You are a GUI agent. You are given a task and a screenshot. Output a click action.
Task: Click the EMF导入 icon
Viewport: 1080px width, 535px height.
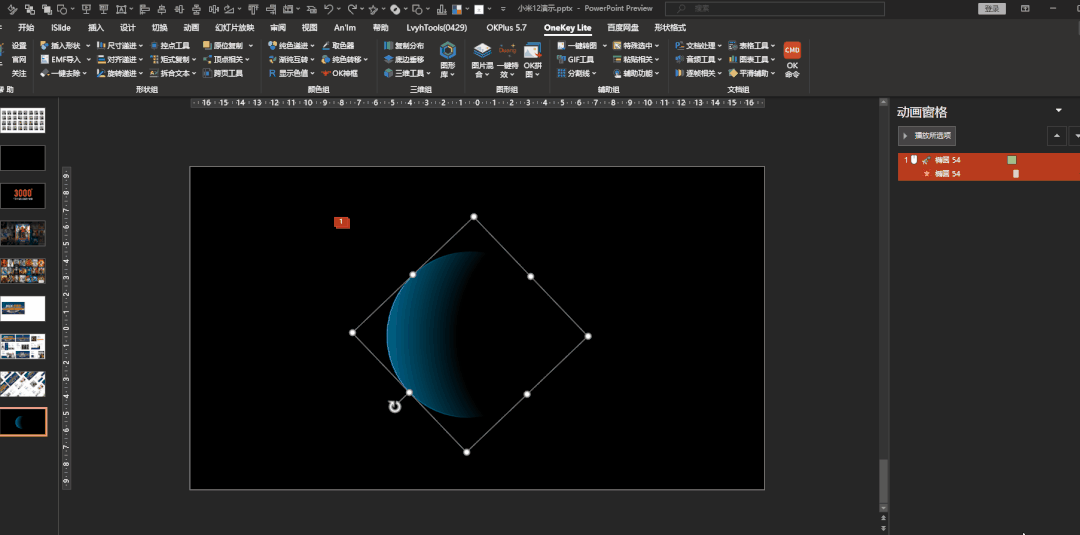(x=44, y=59)
